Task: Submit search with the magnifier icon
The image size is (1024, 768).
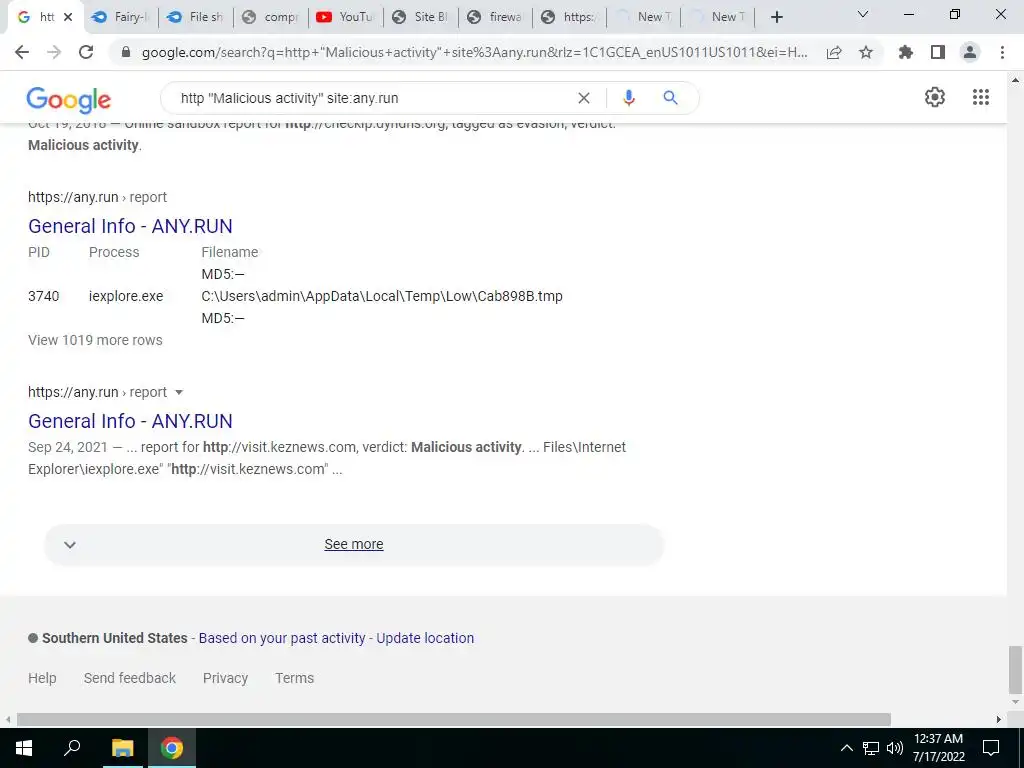Action: click(x=670, y=98)
